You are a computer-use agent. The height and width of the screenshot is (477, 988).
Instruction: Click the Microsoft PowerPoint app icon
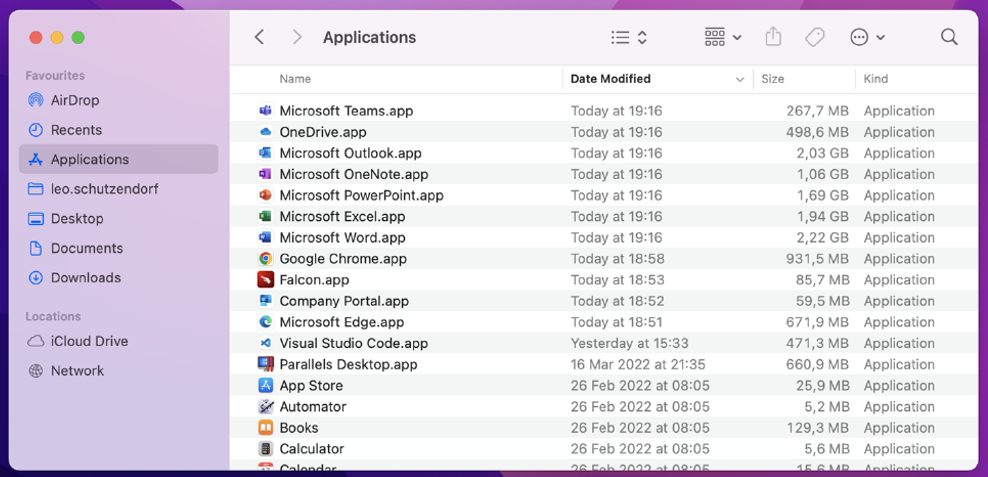265,195
